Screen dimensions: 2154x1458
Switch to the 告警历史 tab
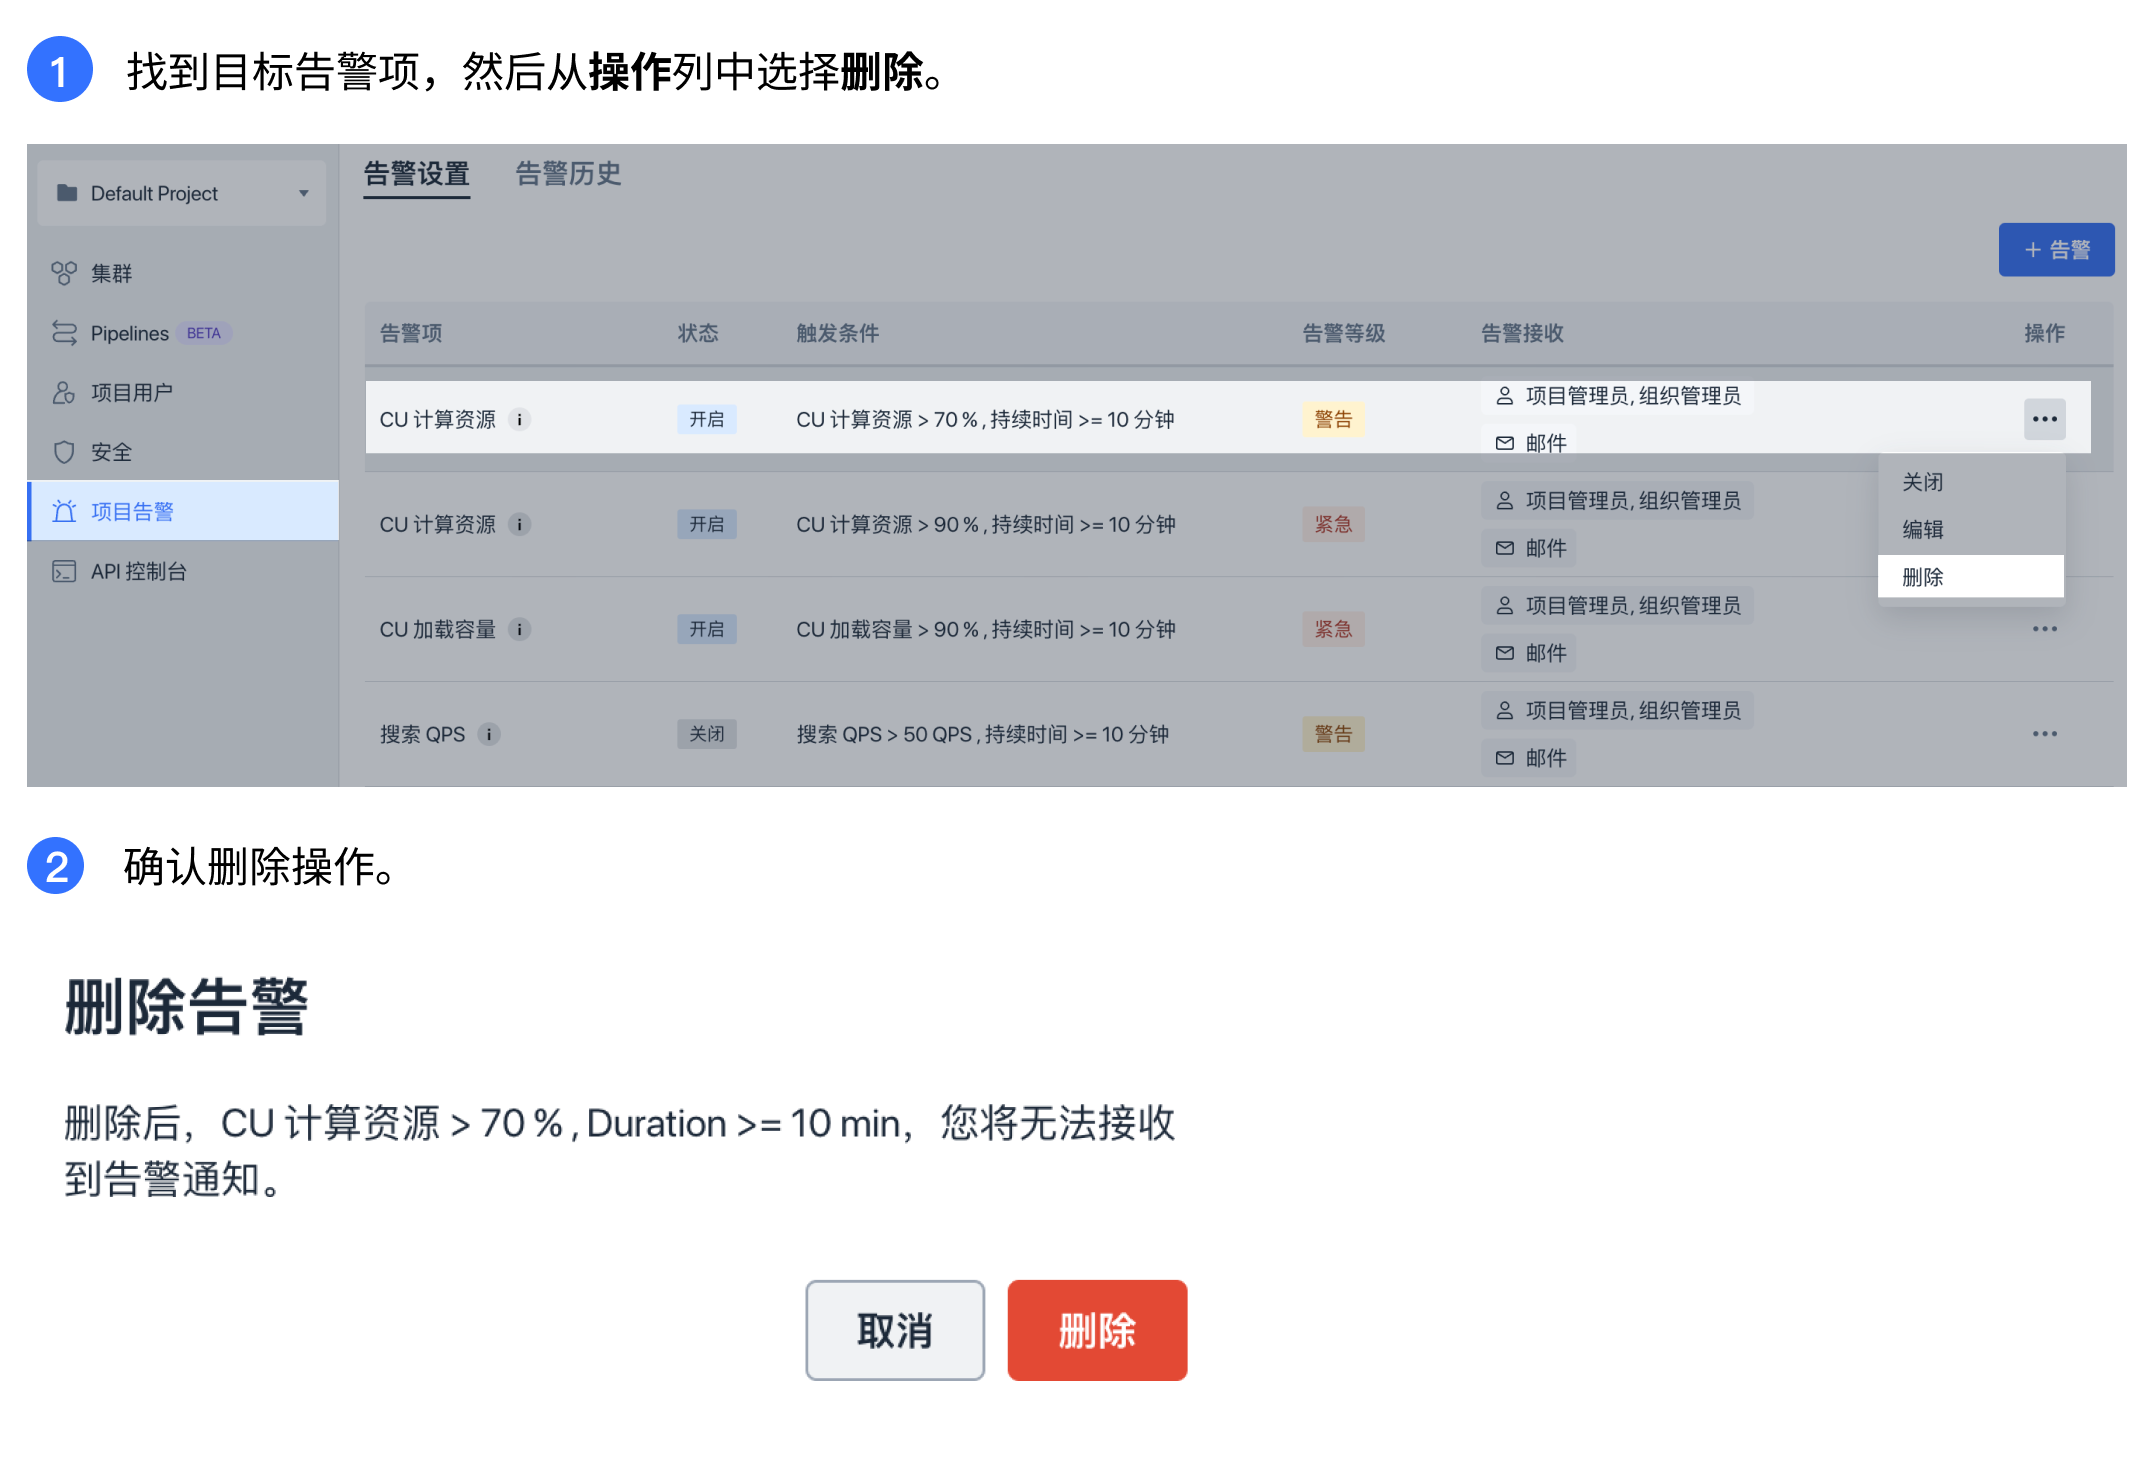click(x=568, y=174)
